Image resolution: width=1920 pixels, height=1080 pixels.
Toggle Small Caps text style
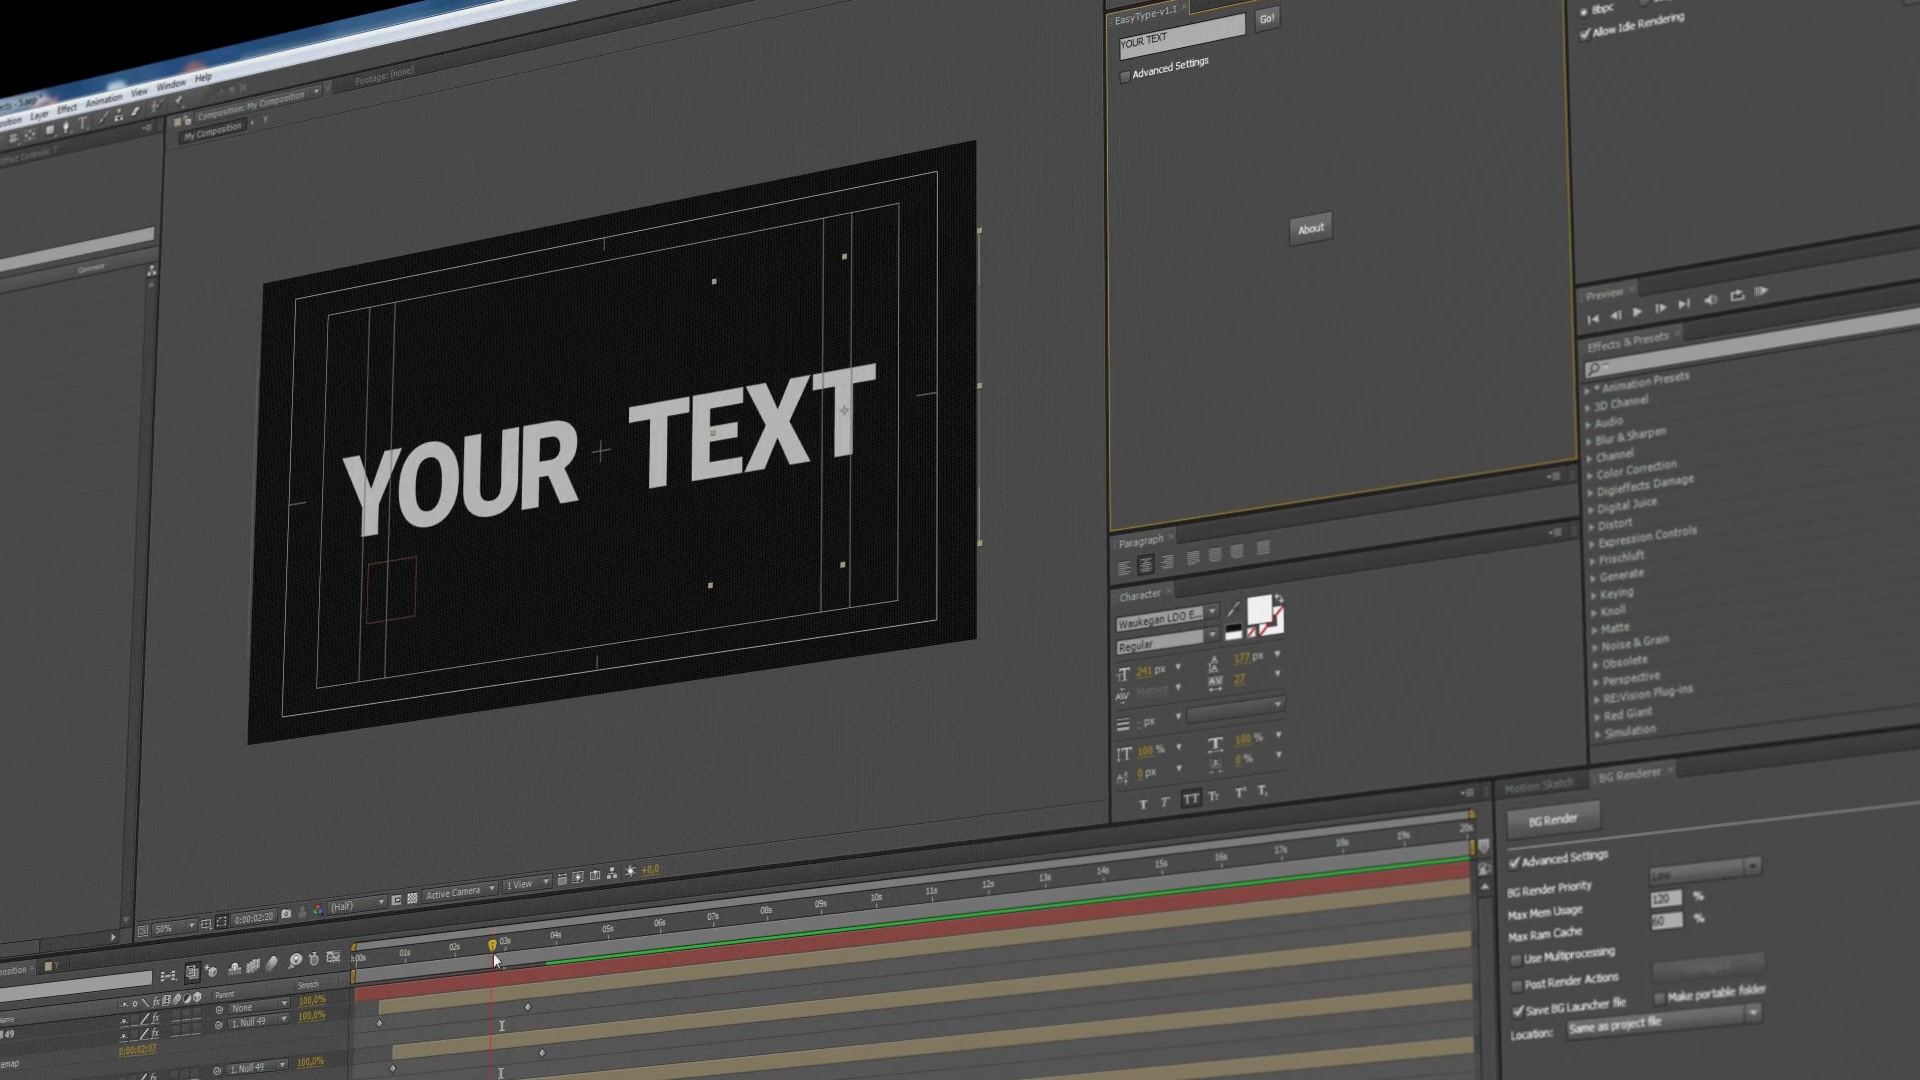click(1213, 796)
